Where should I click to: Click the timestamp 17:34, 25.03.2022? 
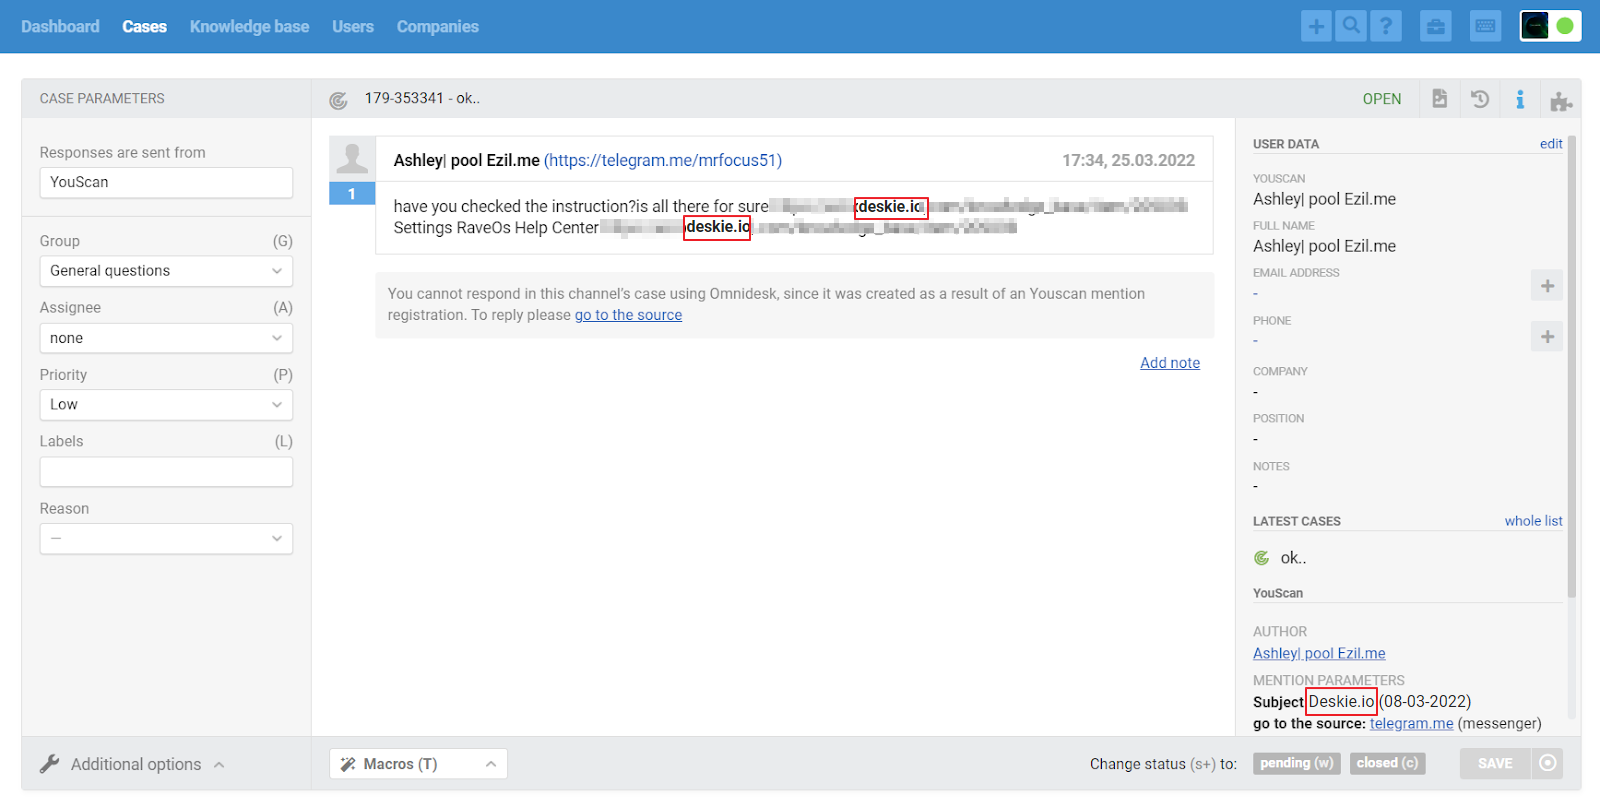click(1128, 160)
